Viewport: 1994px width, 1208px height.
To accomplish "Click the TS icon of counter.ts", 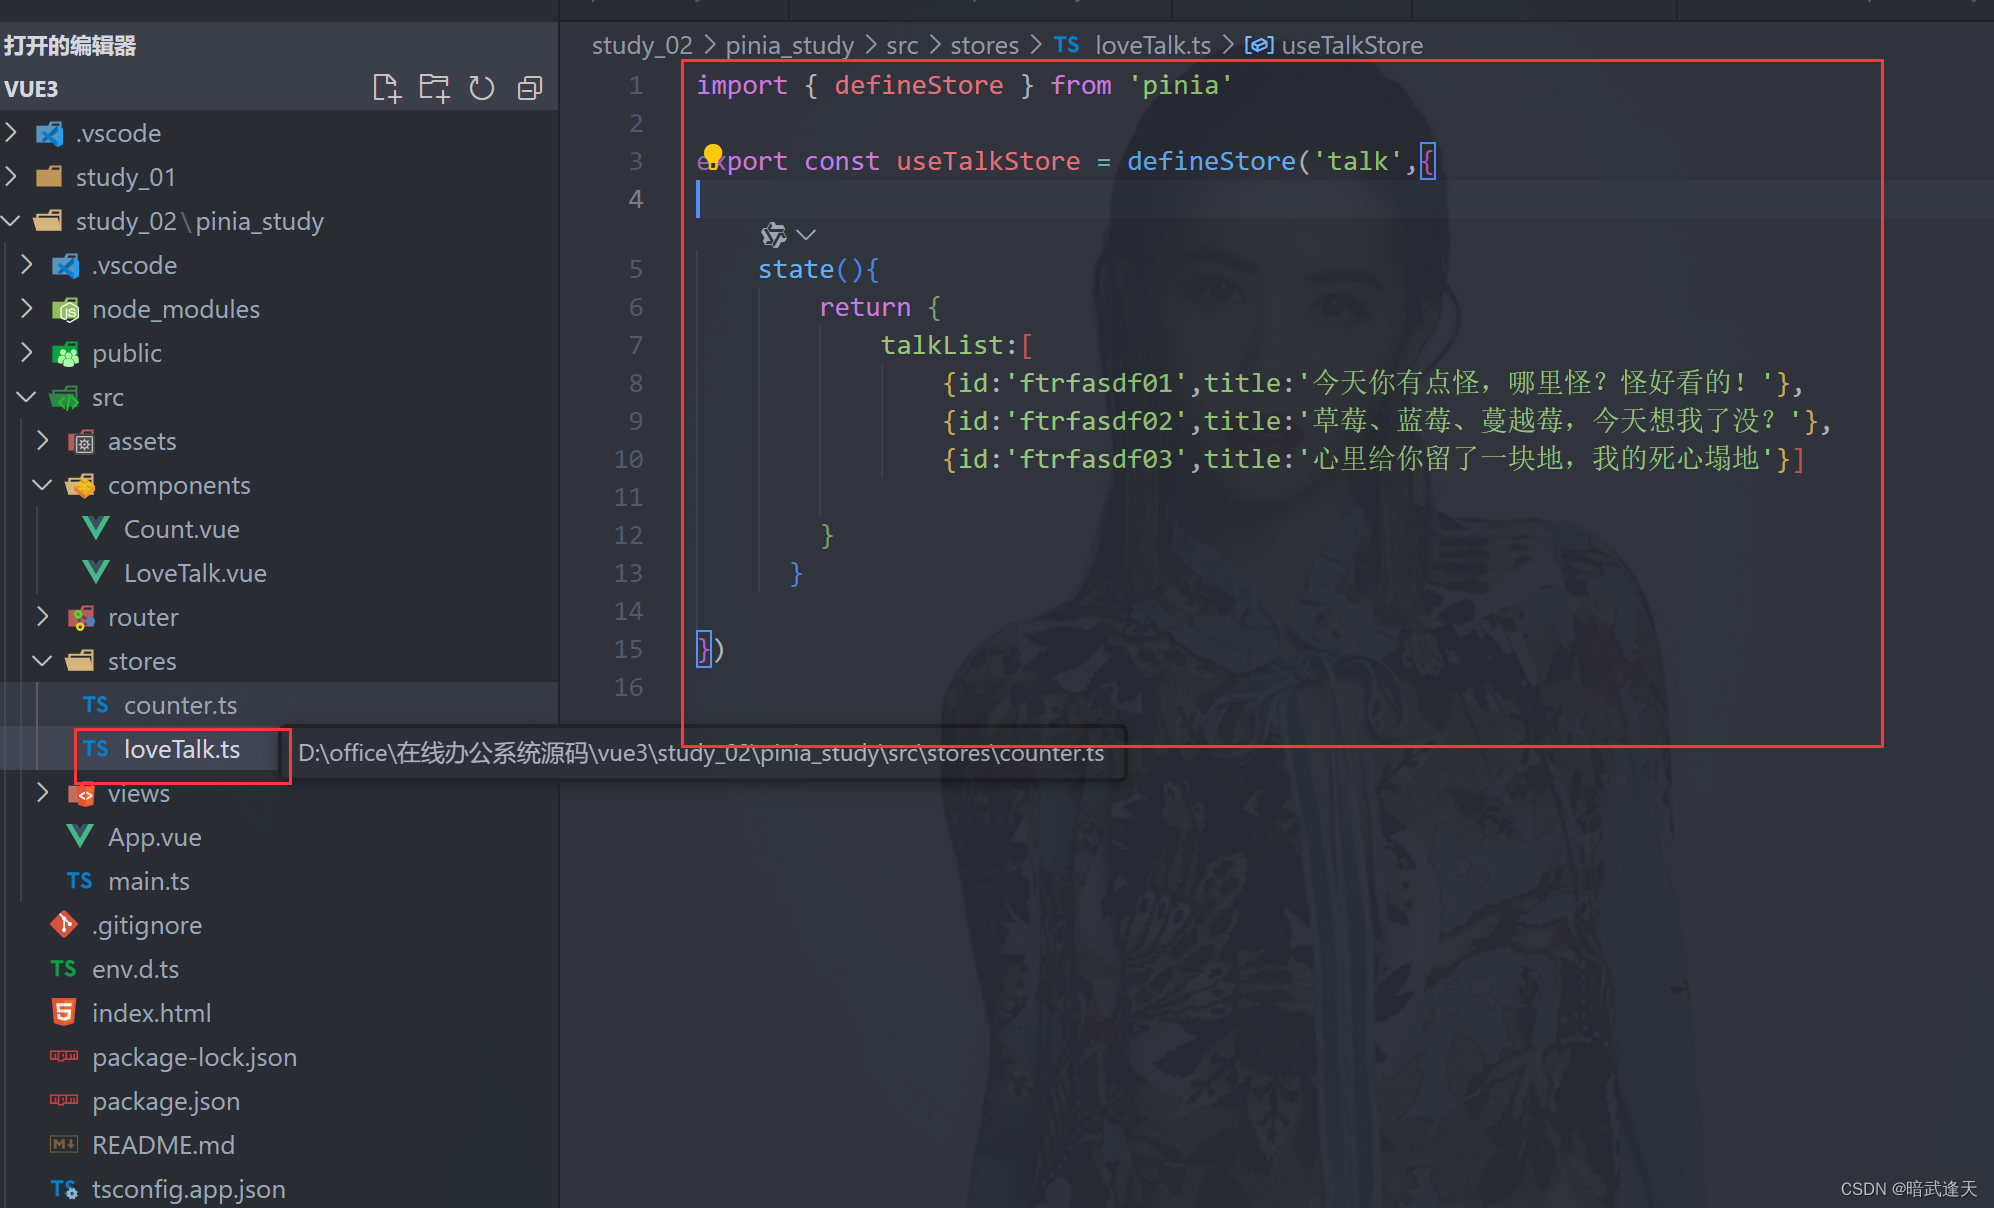I will click(x=96, y=705).
